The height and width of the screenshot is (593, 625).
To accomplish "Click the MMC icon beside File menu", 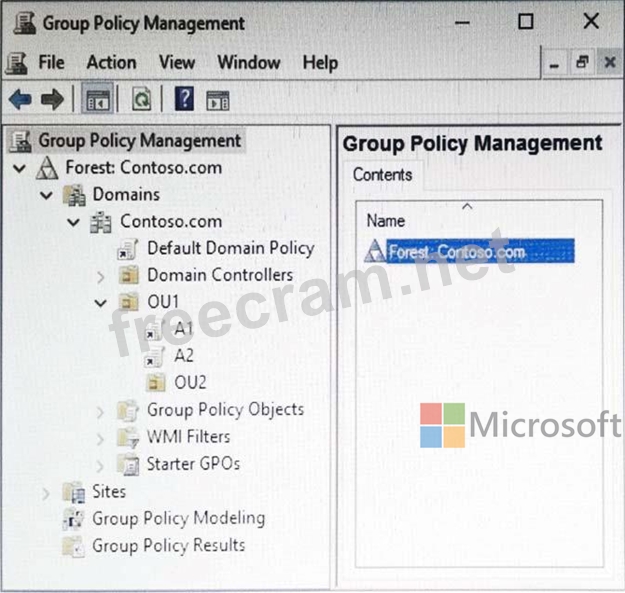I will pos(17,63).
